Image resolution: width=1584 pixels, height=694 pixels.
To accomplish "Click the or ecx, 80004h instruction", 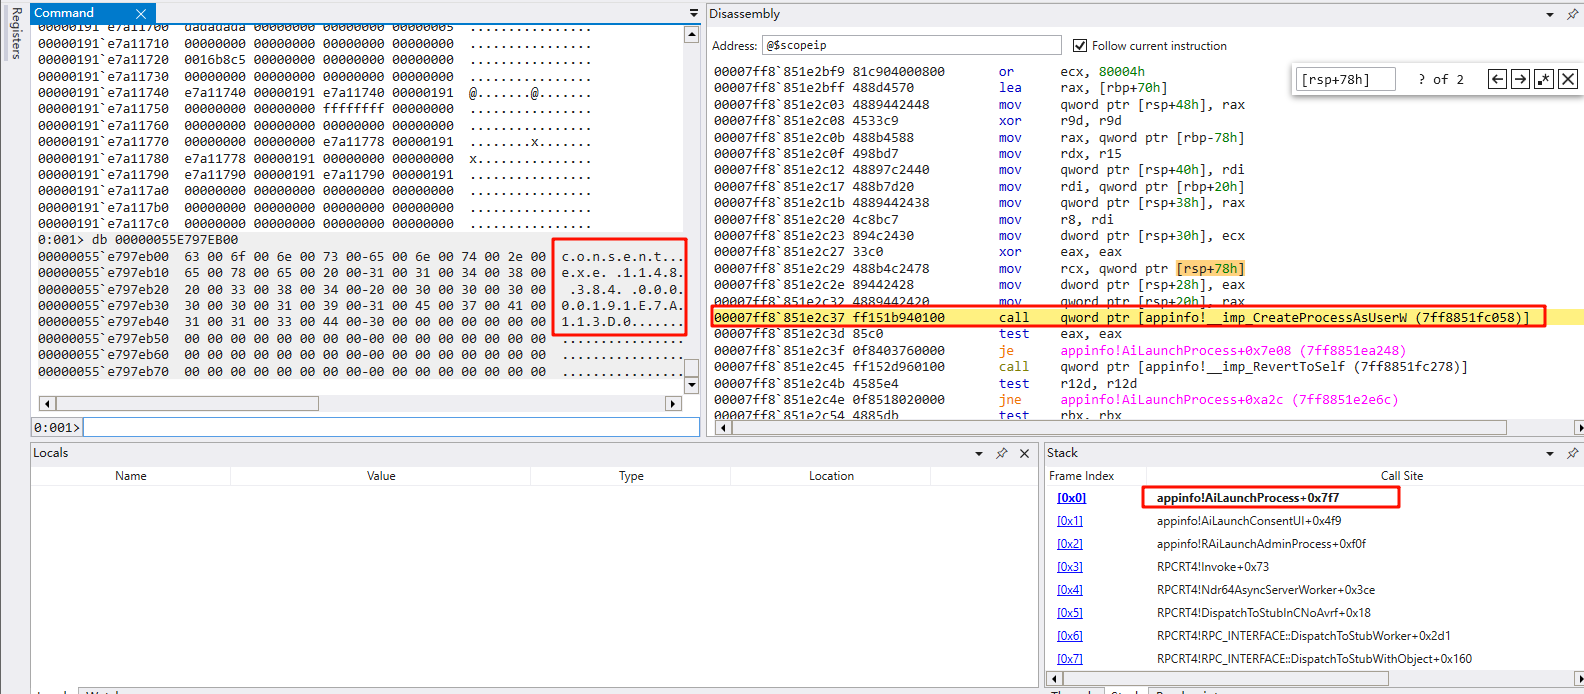I will 929,72.
